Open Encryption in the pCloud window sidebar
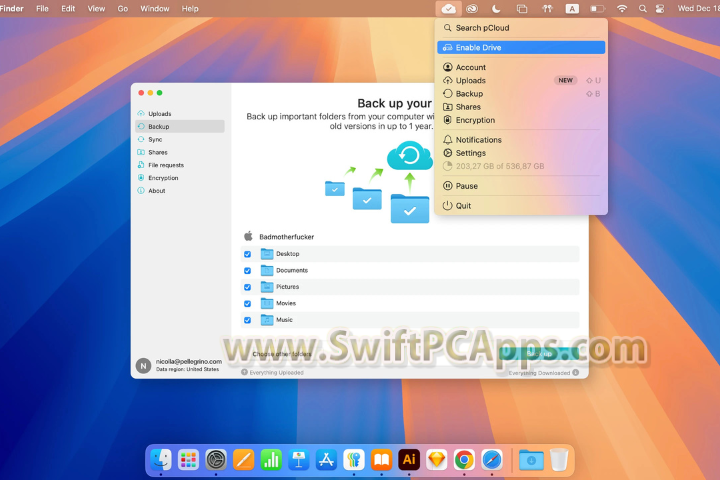 180,178
